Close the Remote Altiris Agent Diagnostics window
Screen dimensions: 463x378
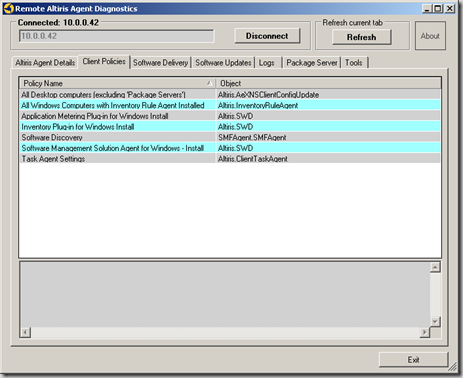point(450,9)
